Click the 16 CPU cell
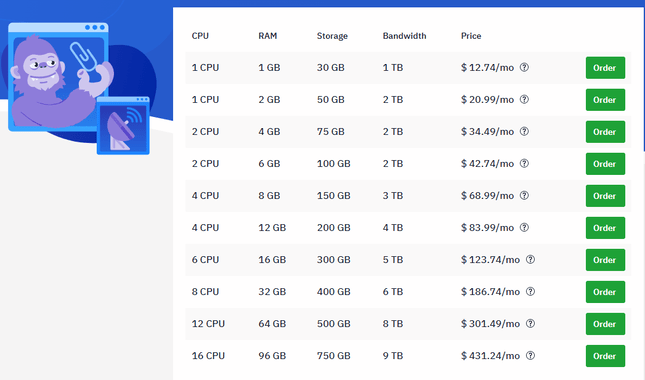Image resolution: width=645 pixels, height=380 pixels. pos(208,356)
